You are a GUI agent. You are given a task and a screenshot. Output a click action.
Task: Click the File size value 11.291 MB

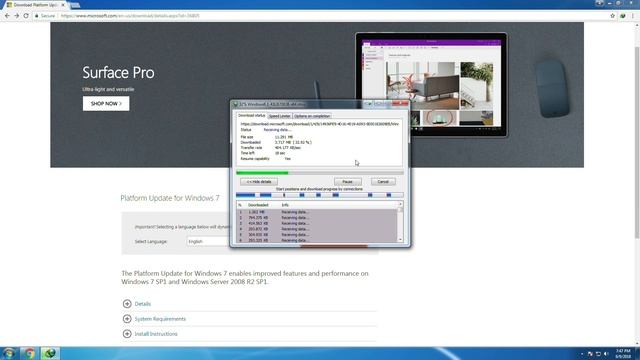(x=284, y=137)
